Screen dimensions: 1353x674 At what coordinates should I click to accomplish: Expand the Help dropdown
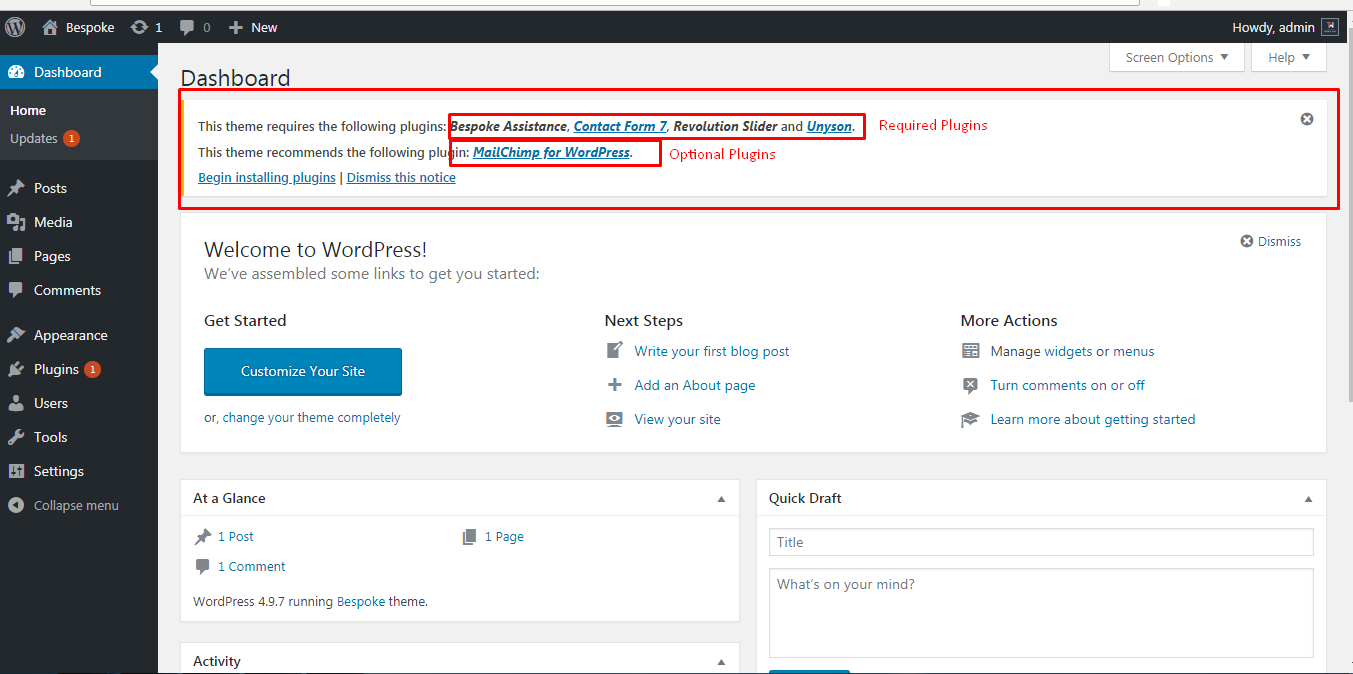[1289, 58]
